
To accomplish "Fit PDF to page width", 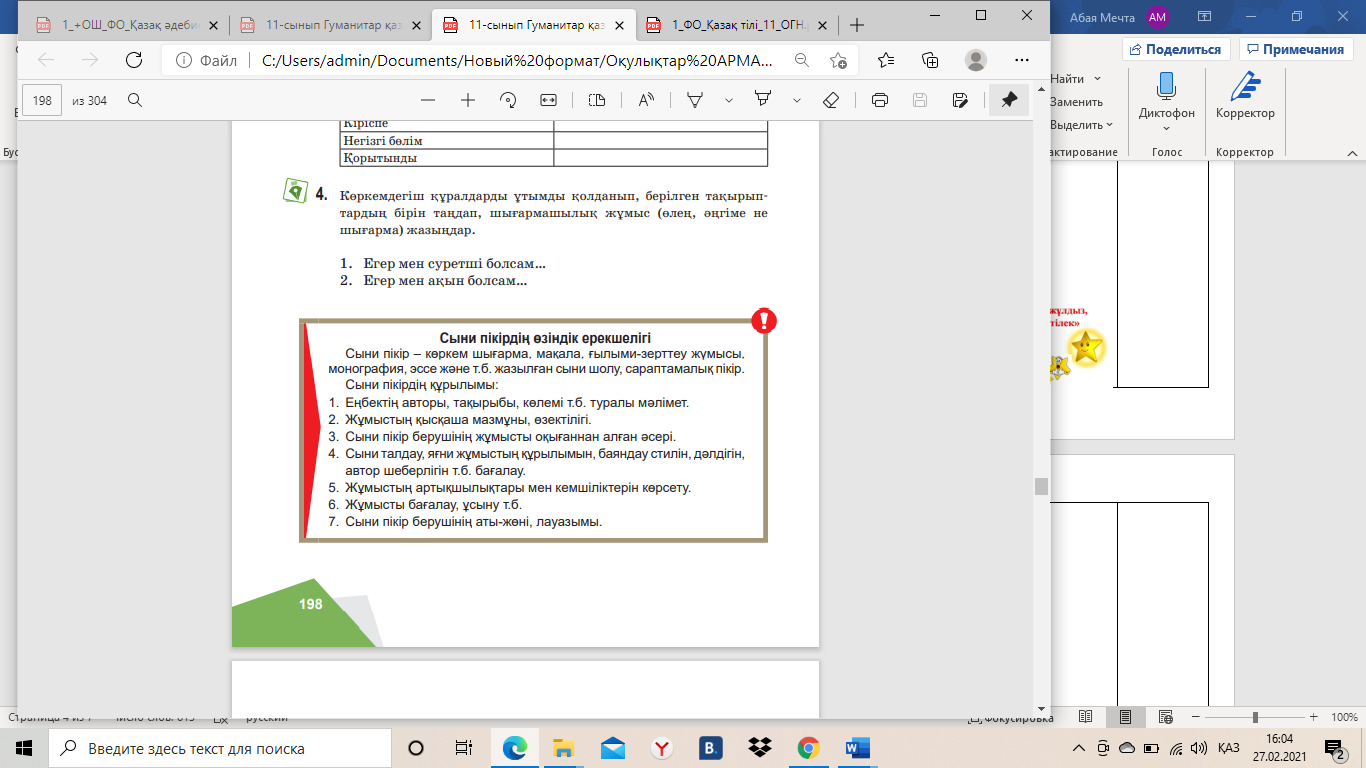I will click(x=548, y=100).
